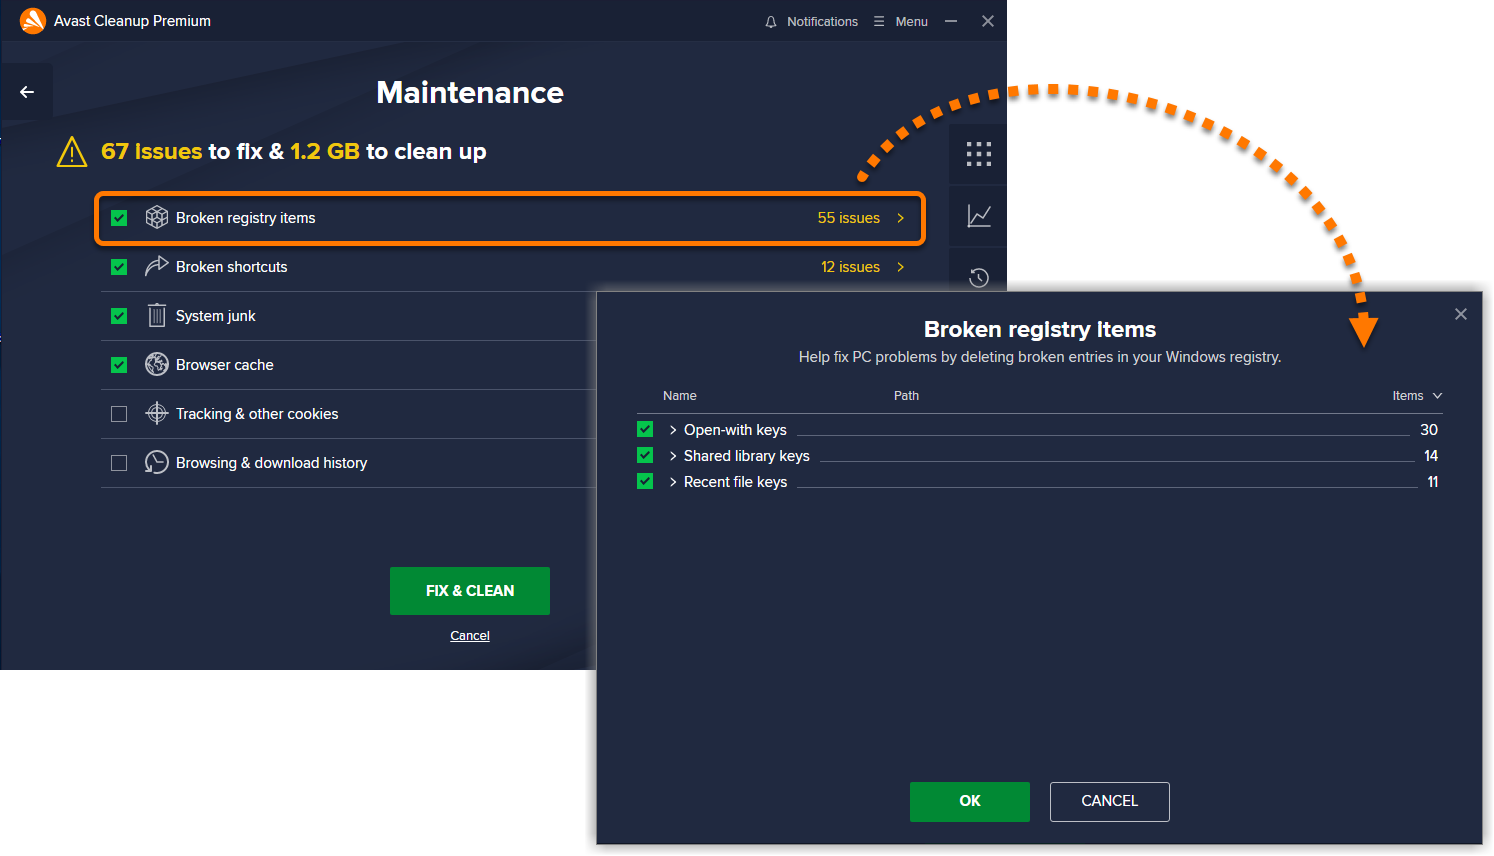The width and height of the screenshot is (1494, 856).
Task: Confirm dialog with OK button
Action: tap(970, 802)
